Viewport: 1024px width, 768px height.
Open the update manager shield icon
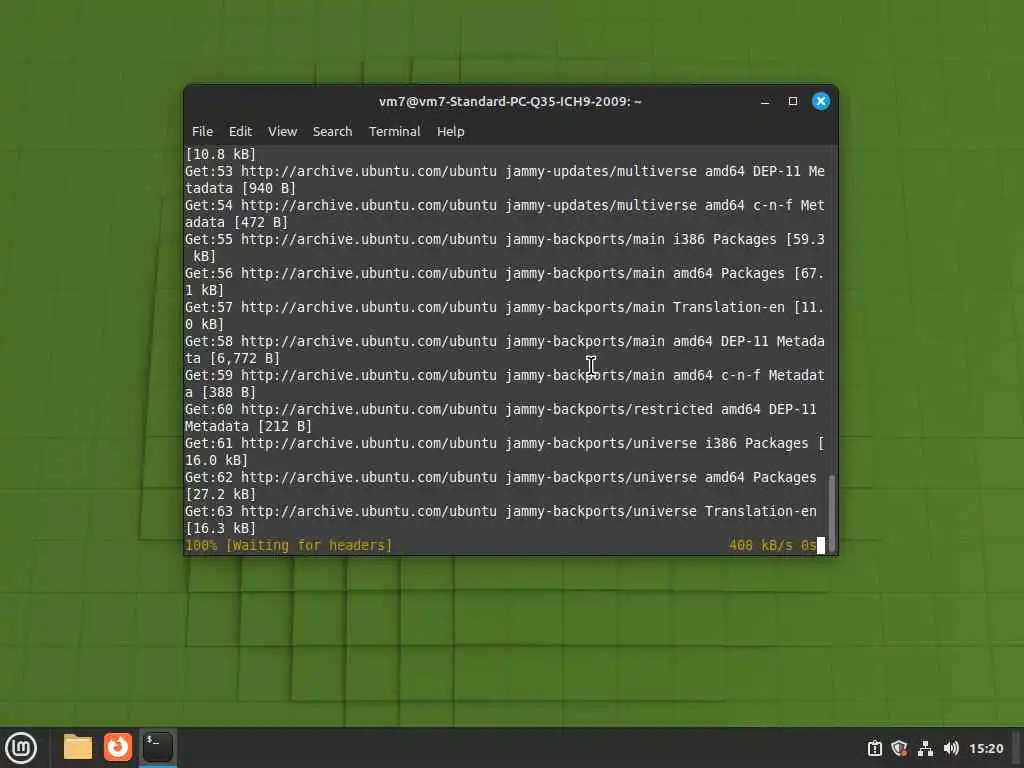(899, 748)
